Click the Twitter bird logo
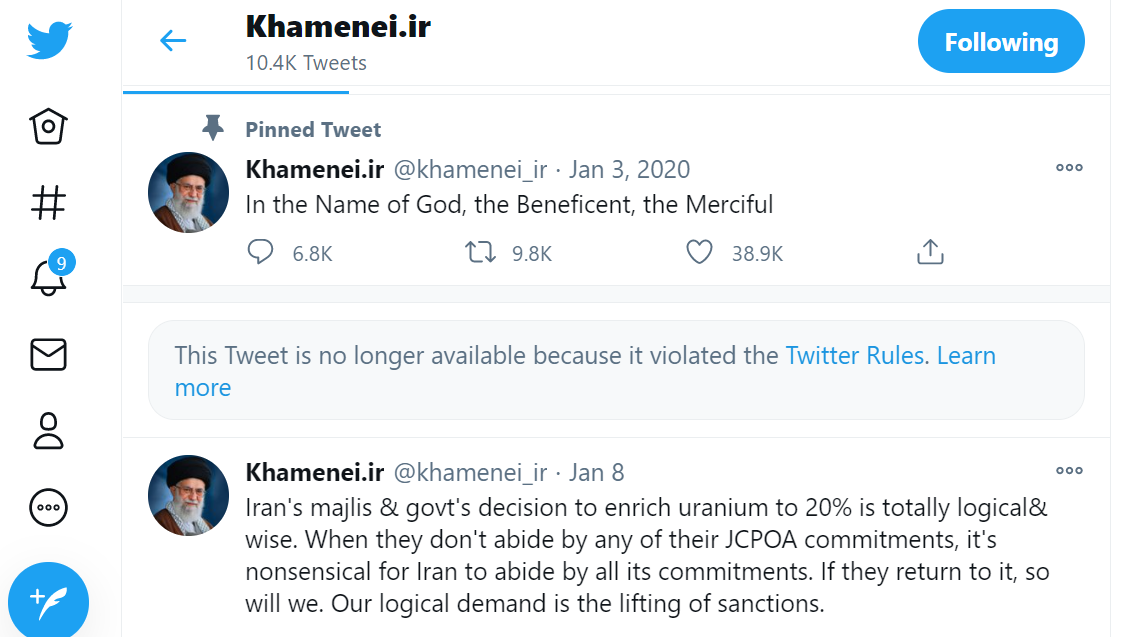 (x=48, y=40)
